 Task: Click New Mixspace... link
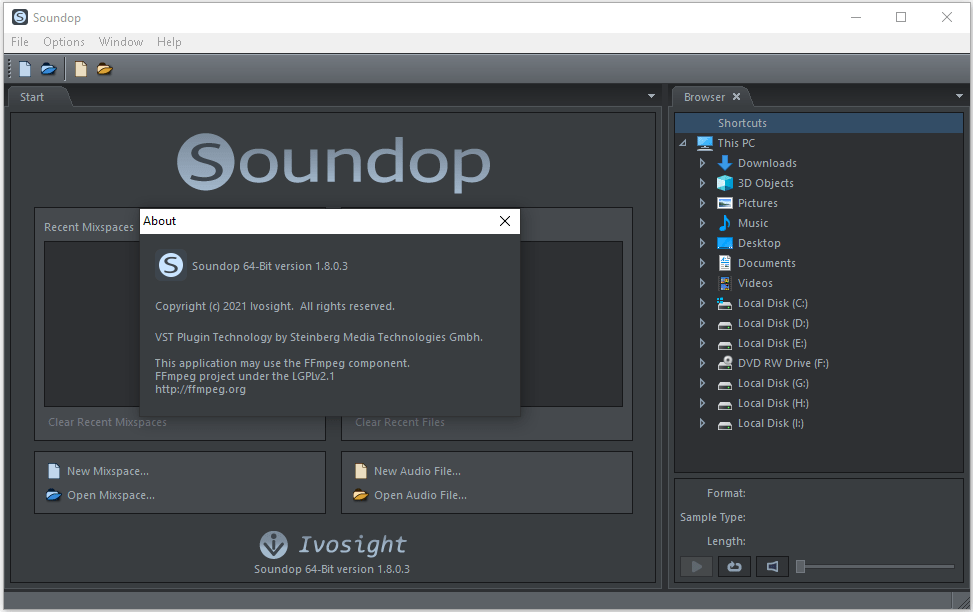[108, 471]
